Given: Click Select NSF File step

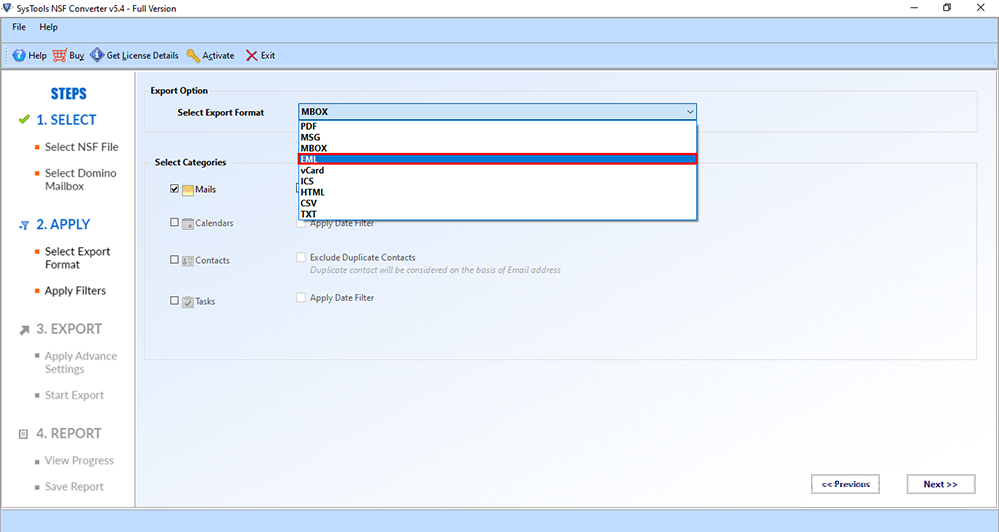Looking at the screenshot, I should point(82,147).
